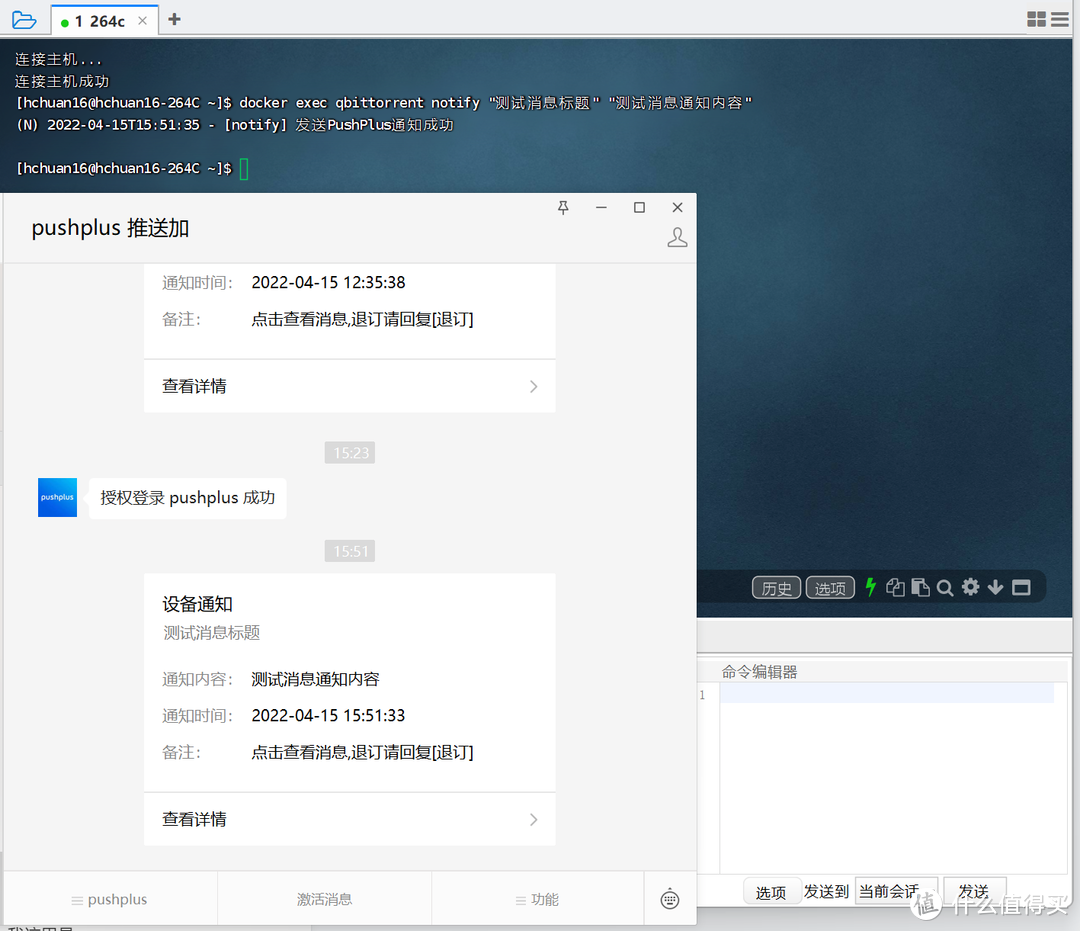
Task: Click the 15:51 timestamp in the chat
Action: (x=350, y=552)
